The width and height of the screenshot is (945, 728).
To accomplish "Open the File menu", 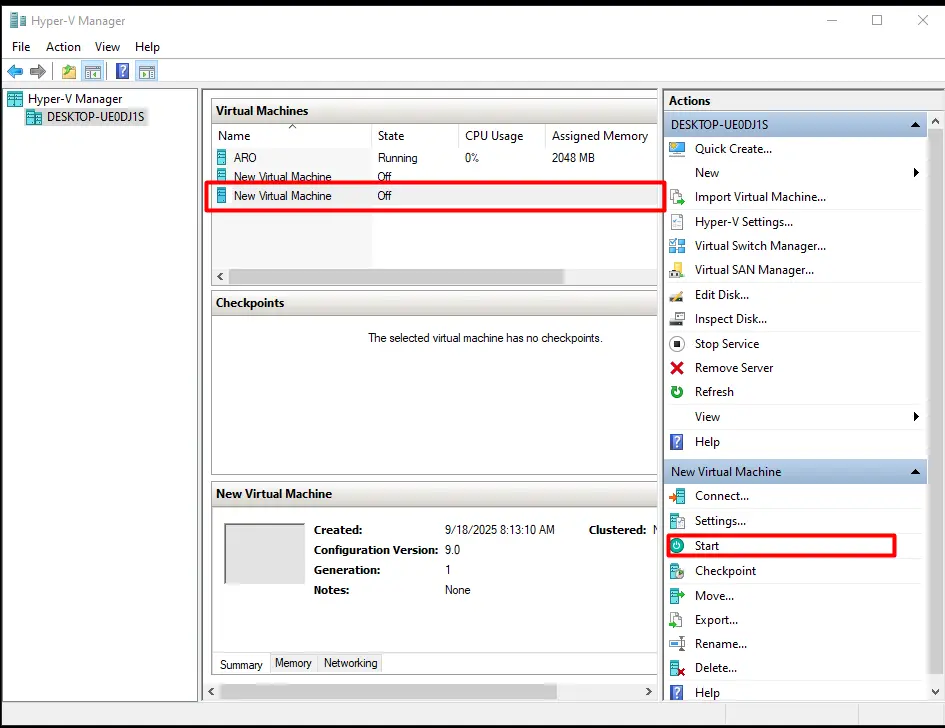I will tap(21, 46).
